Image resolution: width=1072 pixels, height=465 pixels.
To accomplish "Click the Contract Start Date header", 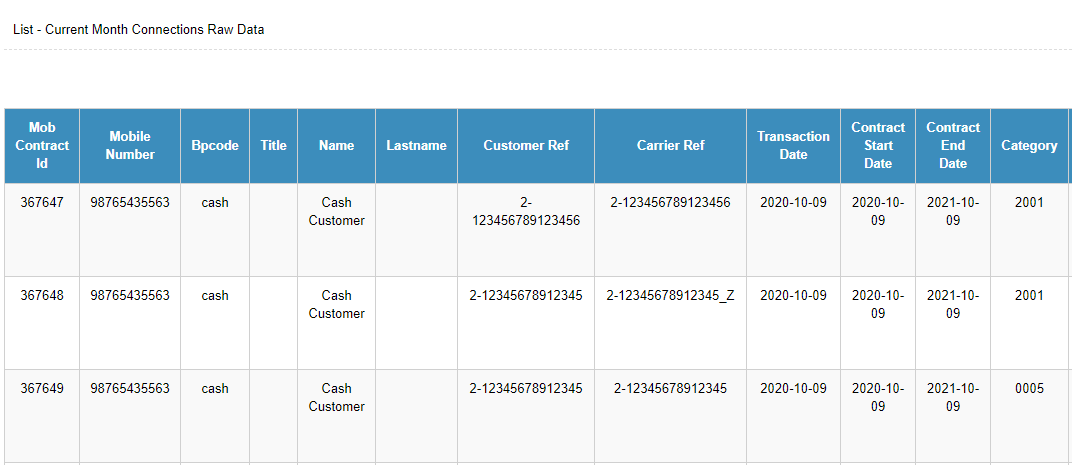I will pos(878,145).
